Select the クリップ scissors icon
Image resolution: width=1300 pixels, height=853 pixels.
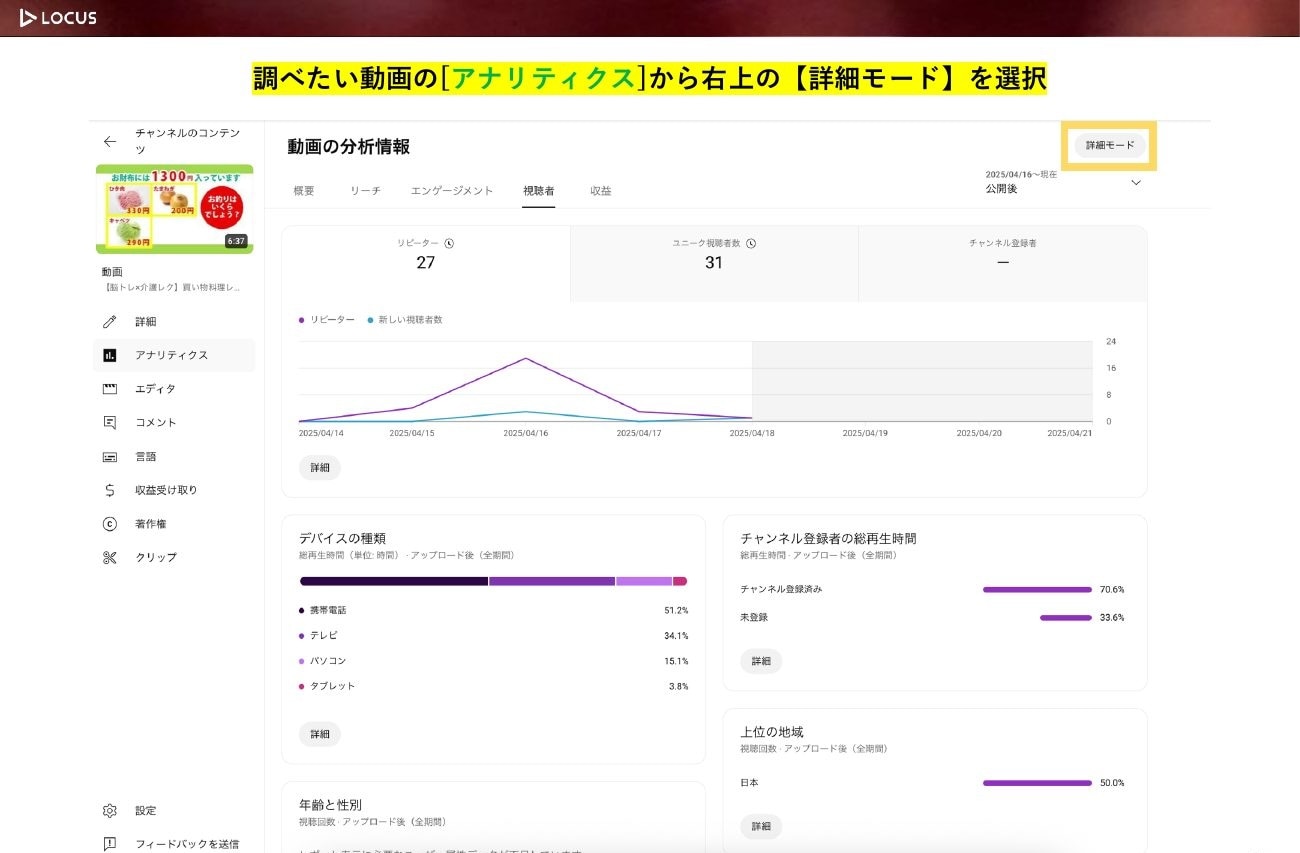[110, 558]
